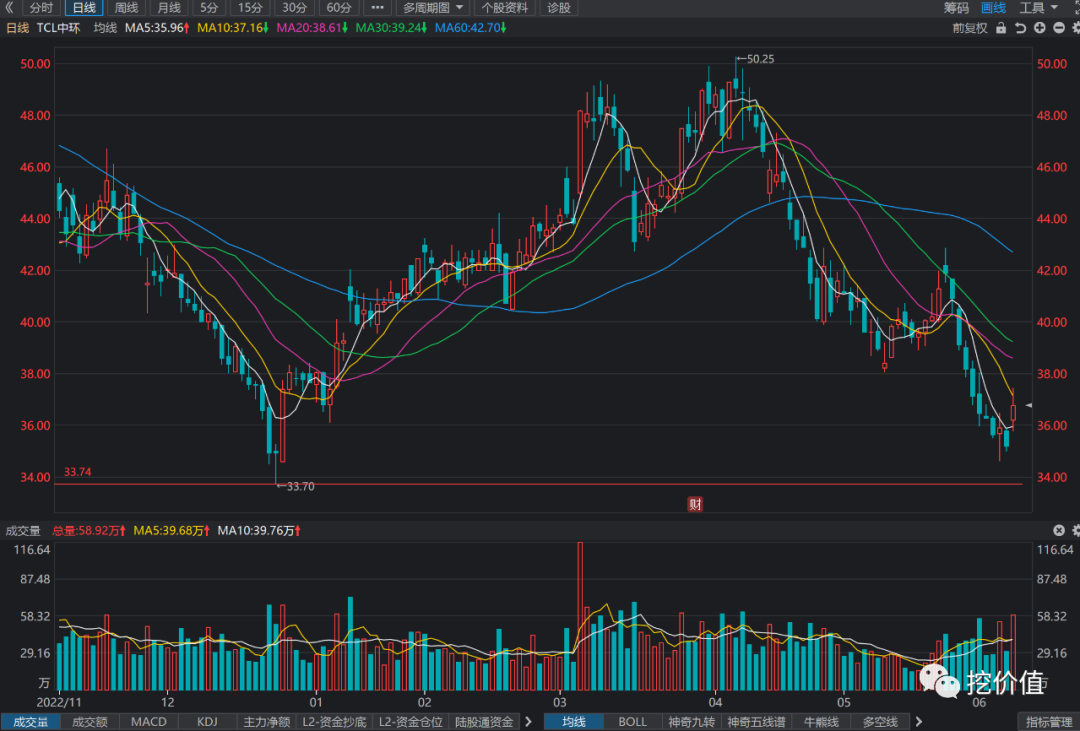Toggle the chart lock icon
The image size is (1080, 731).
1001,28
